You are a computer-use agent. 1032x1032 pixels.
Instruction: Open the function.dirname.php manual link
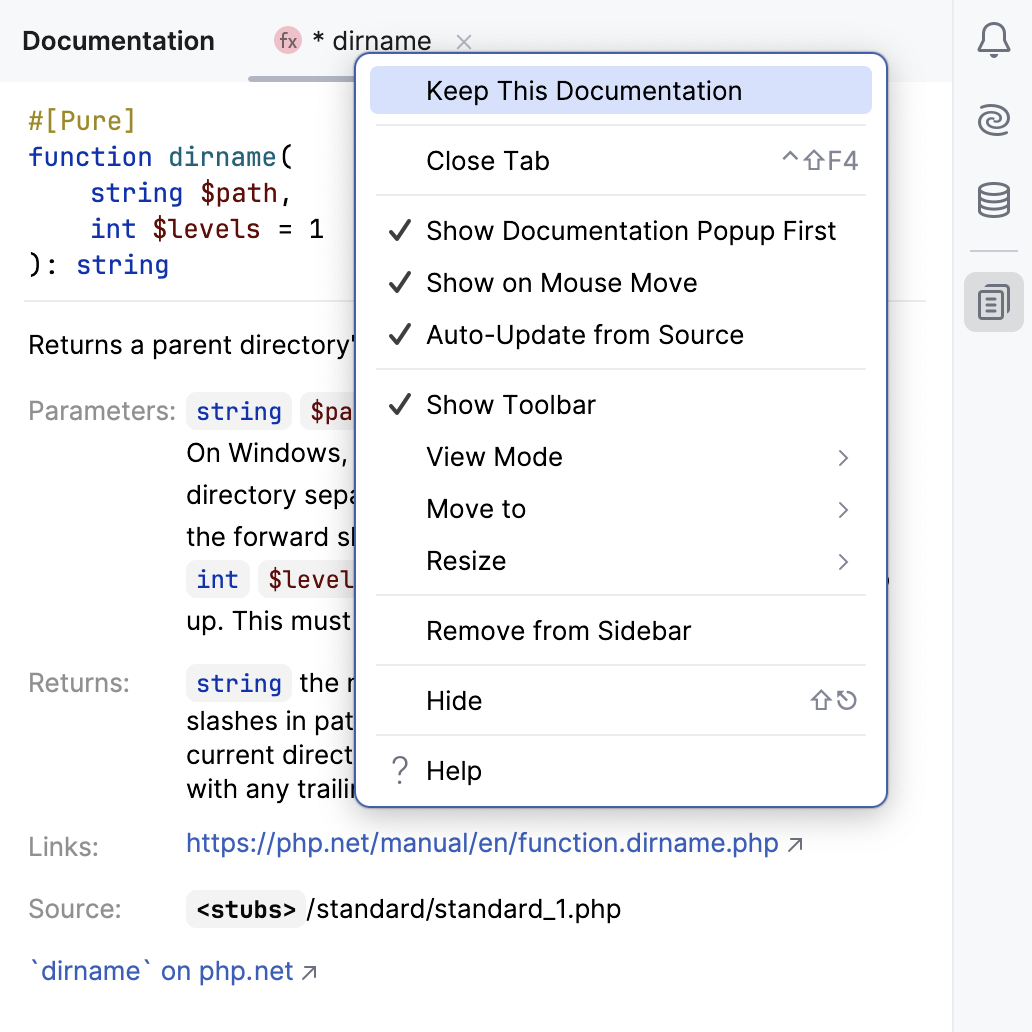(x=480, y=843)
